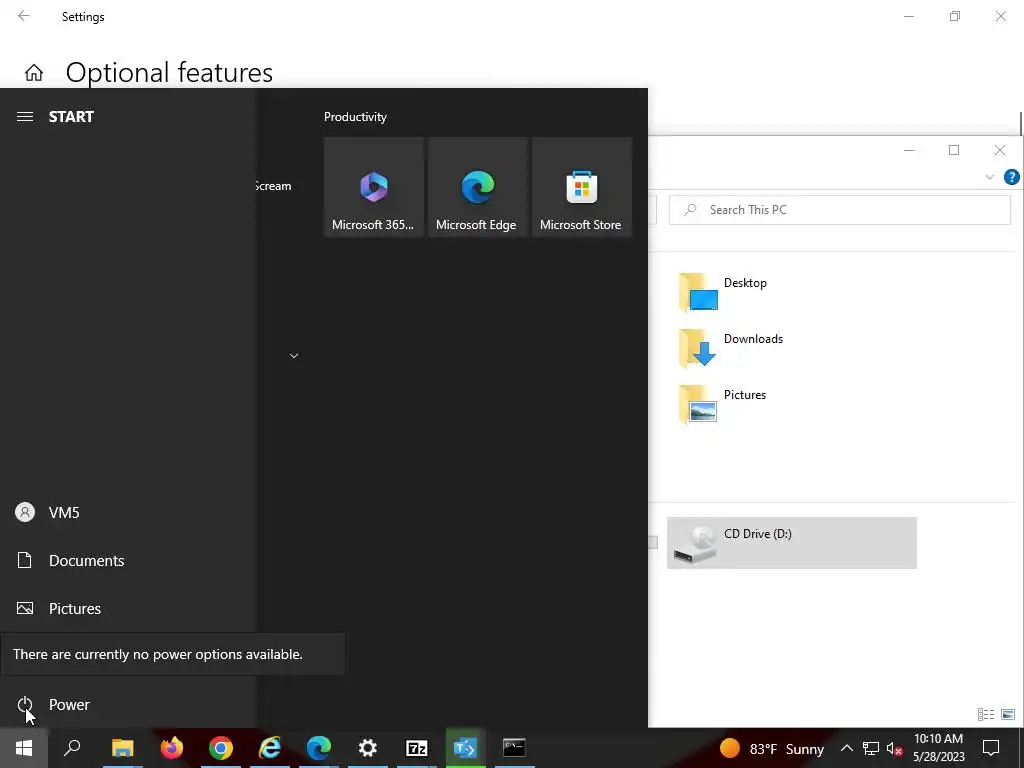Switch to the active blue taskbar app
Viewport: 1024px width, 768px height.
pos(466,748)
